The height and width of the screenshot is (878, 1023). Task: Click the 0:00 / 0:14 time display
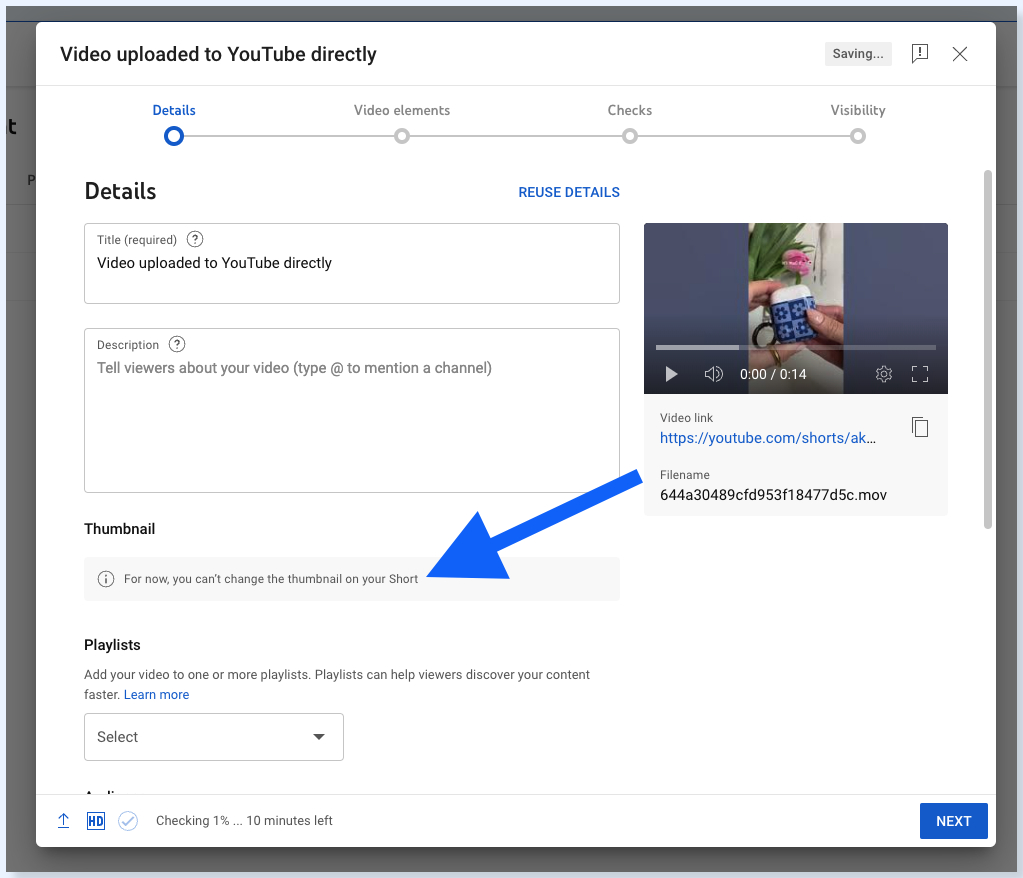coord(773,374)
